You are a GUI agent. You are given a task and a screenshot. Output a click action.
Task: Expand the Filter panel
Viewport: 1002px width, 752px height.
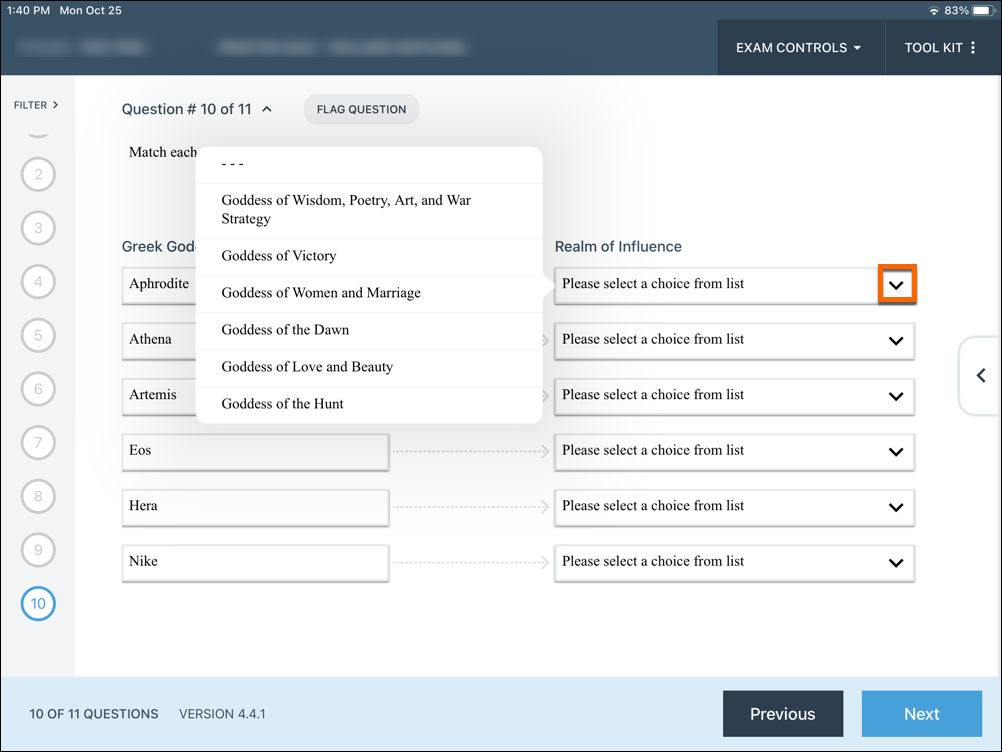click(x=36, y=104)
